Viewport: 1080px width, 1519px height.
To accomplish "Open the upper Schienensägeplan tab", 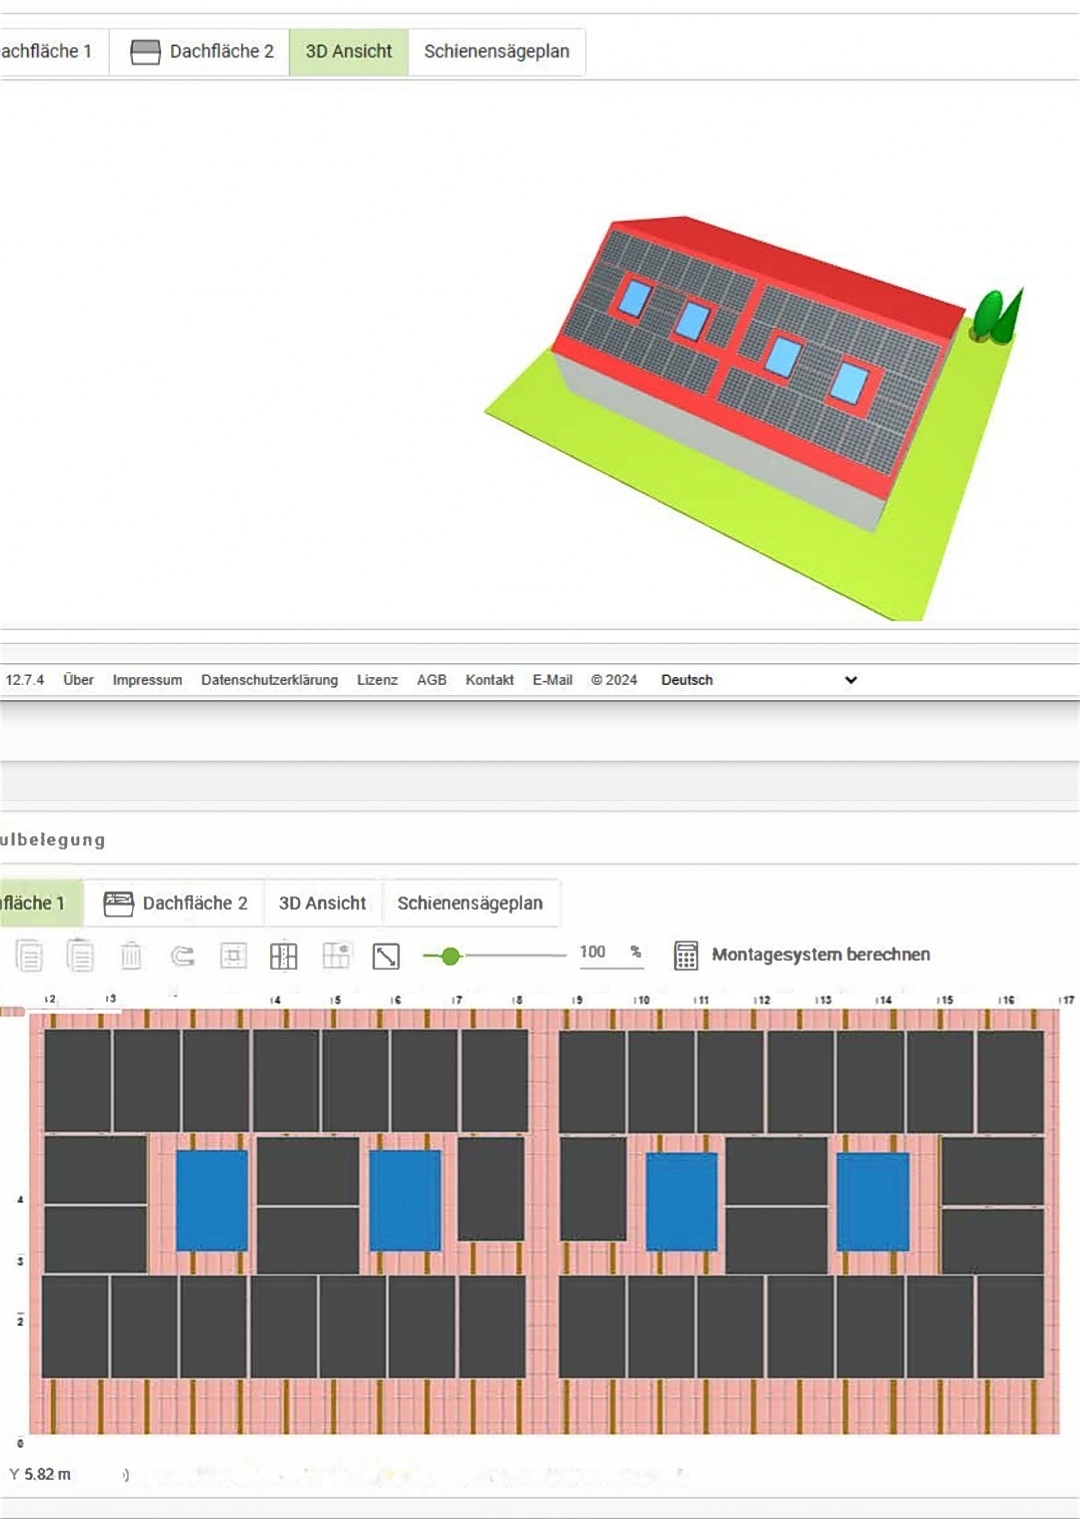I will pyautogui.click(x=496, y=51).
